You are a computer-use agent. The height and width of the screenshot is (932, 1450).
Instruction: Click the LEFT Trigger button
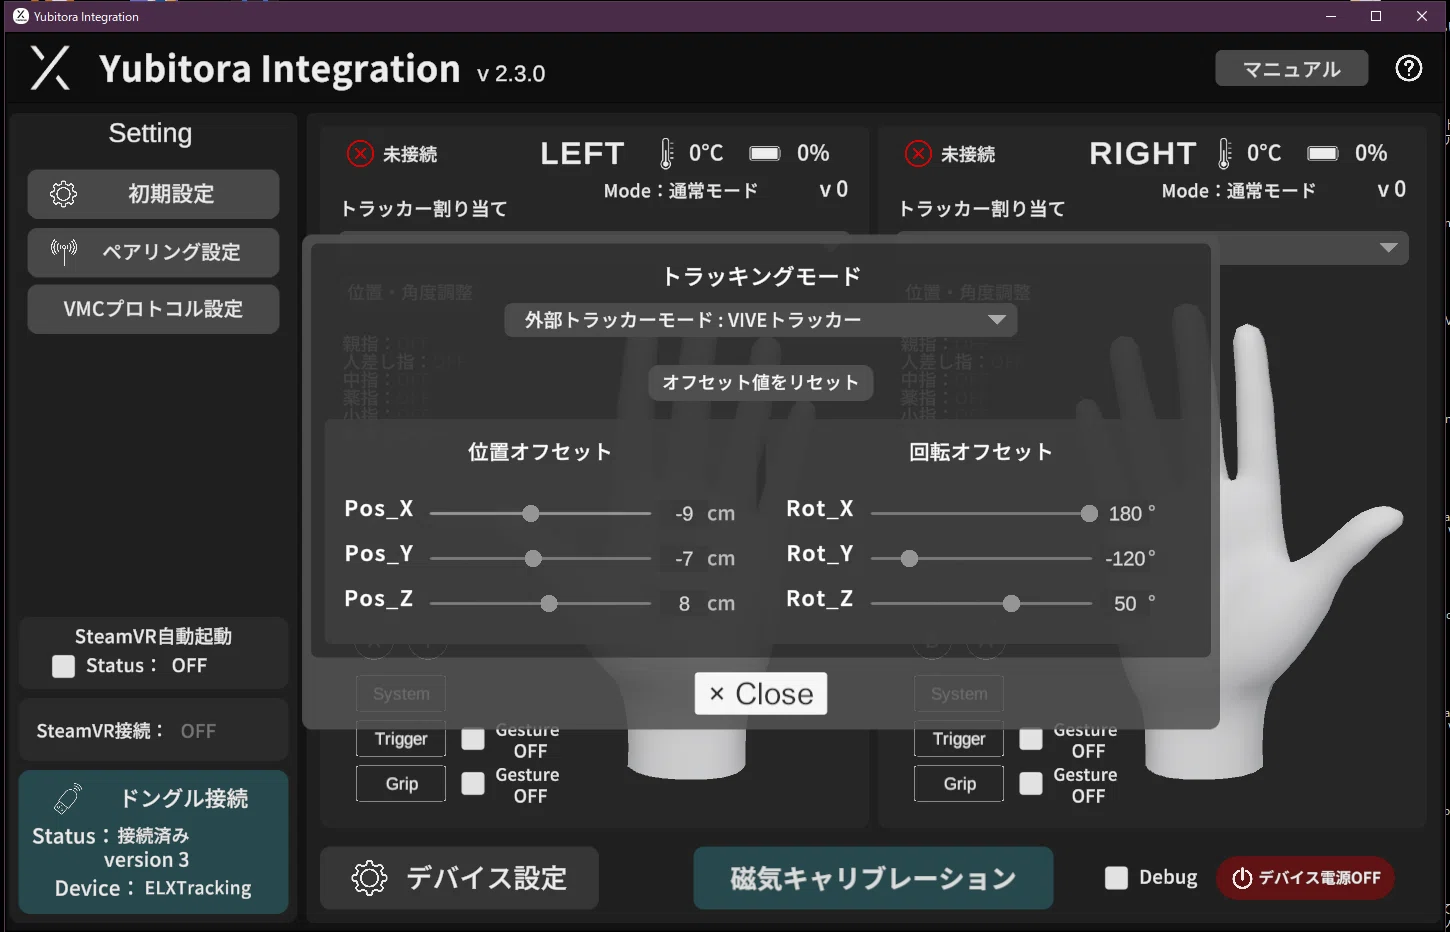[x=401, y=739]
